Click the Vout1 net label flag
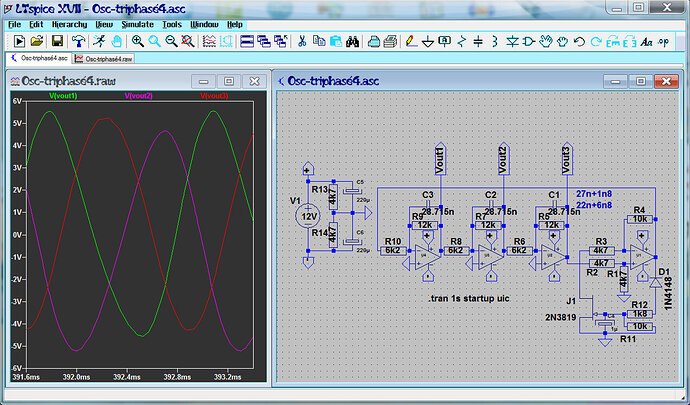Viewport: 690px width, 405px height. pyautogui.click(x=440, y=159)
